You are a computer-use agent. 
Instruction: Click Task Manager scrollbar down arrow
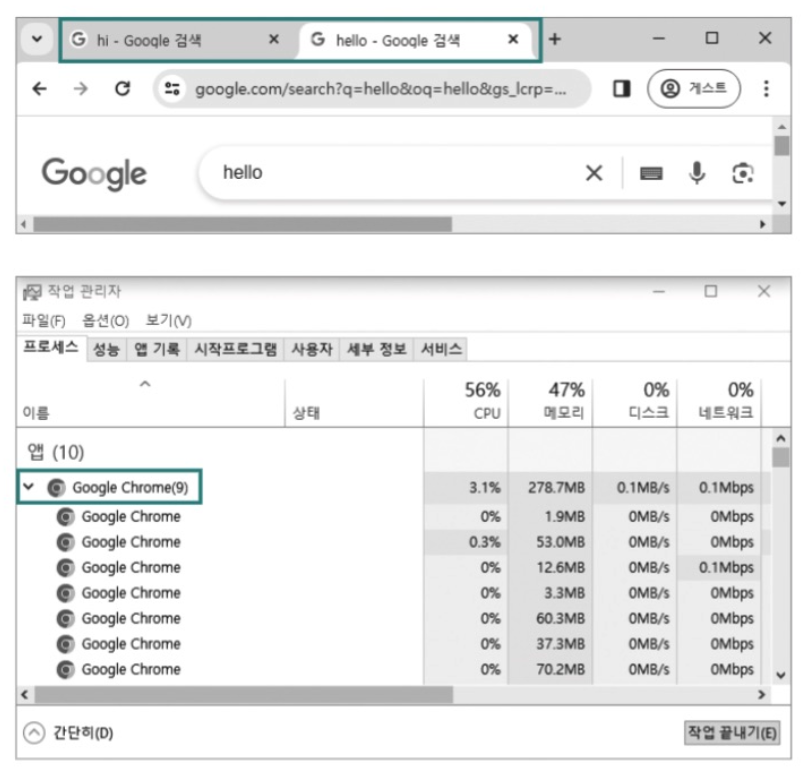click(781, 675)
